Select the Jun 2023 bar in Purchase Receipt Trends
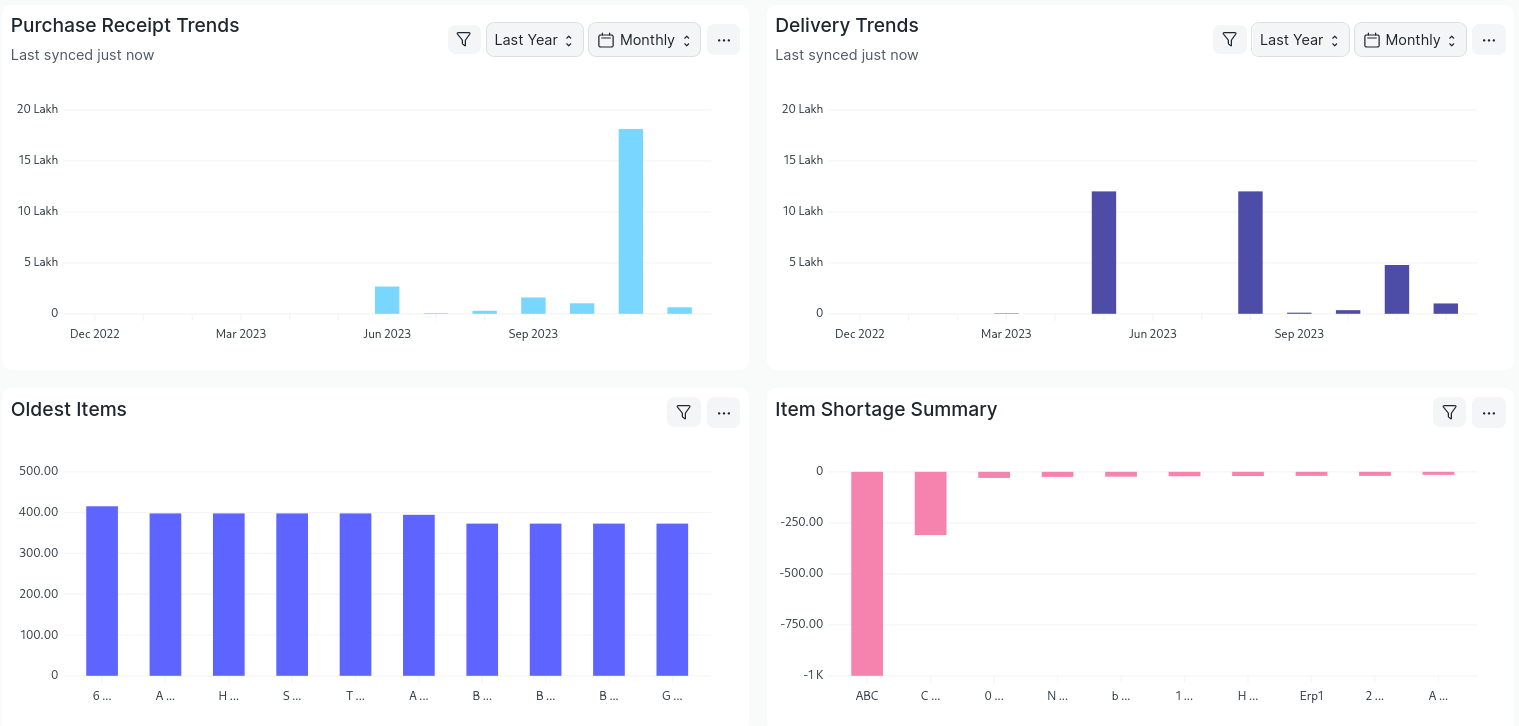Screen dimensions: 1519x726 tap(387, 300)
